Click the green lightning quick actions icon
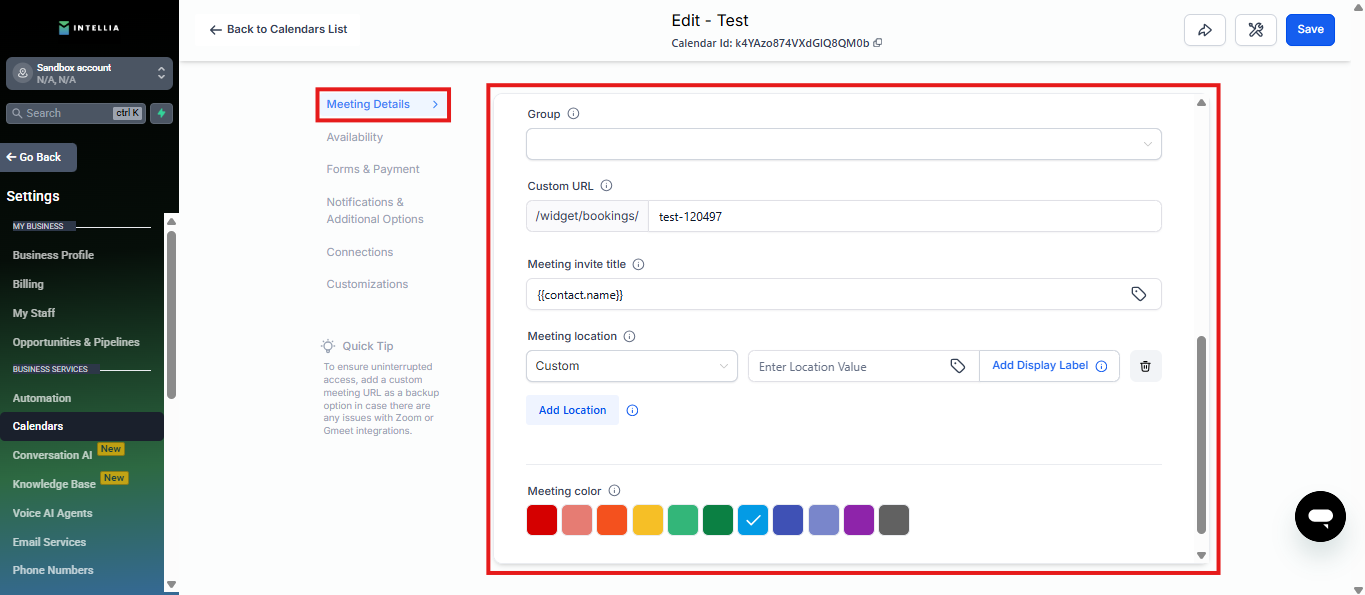 [161, 113]
